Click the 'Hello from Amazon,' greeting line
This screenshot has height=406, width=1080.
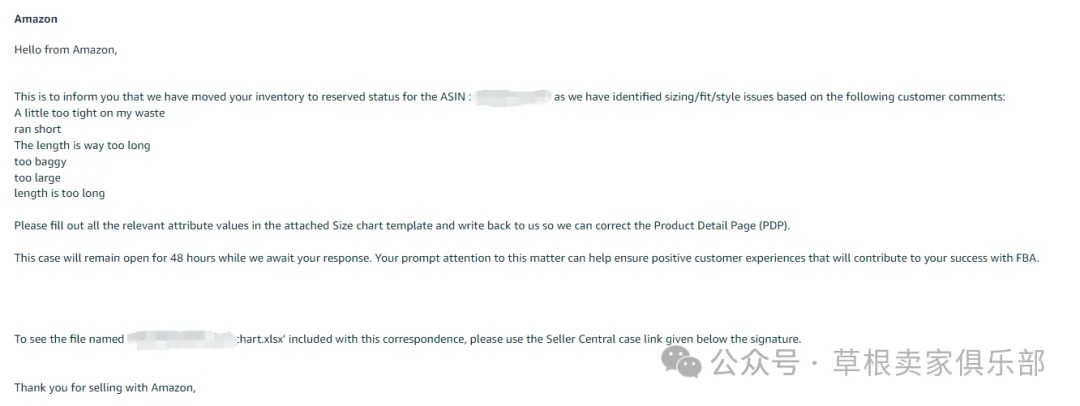tap(65, 50)
